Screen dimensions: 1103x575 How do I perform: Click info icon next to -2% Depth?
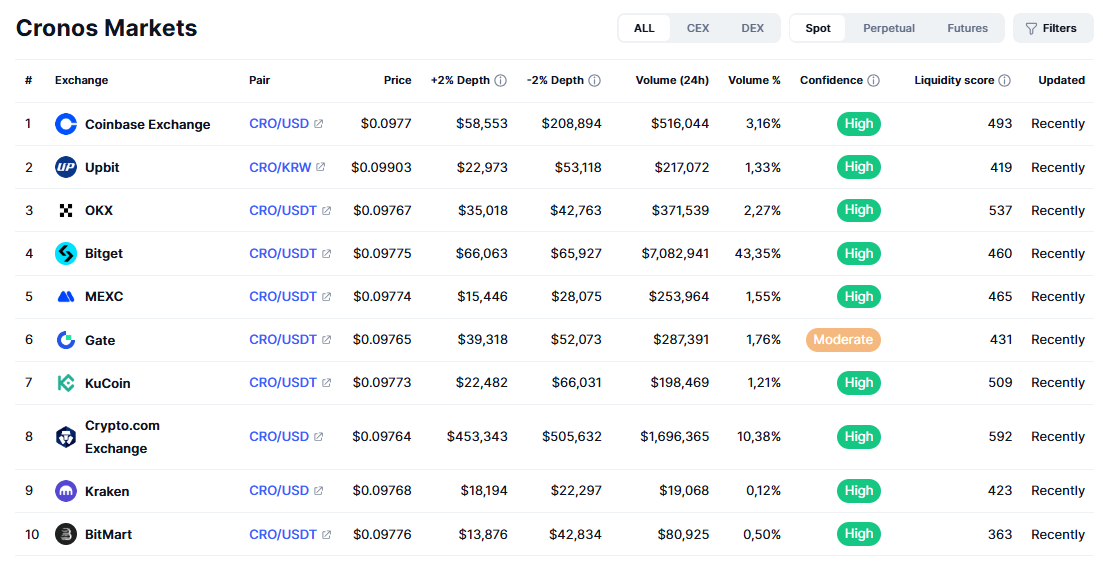click(594, 80)
